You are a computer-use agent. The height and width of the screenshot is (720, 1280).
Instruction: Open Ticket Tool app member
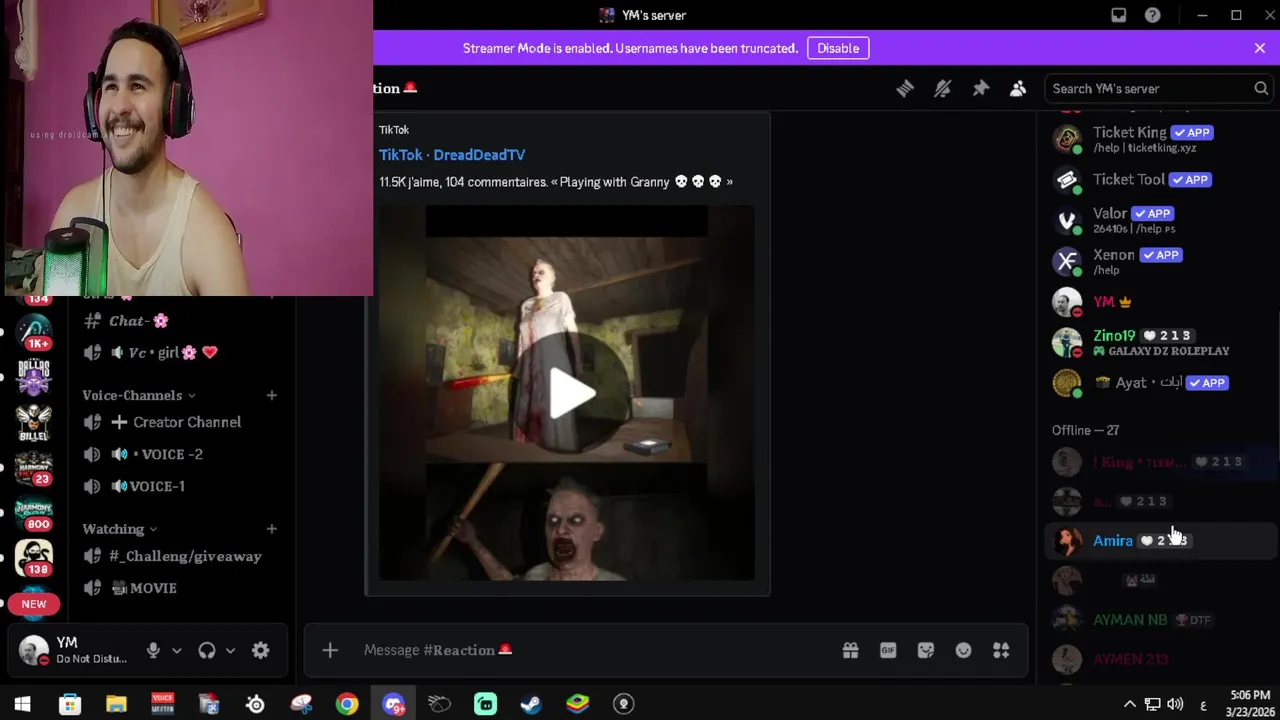[x=1158, y=180]
